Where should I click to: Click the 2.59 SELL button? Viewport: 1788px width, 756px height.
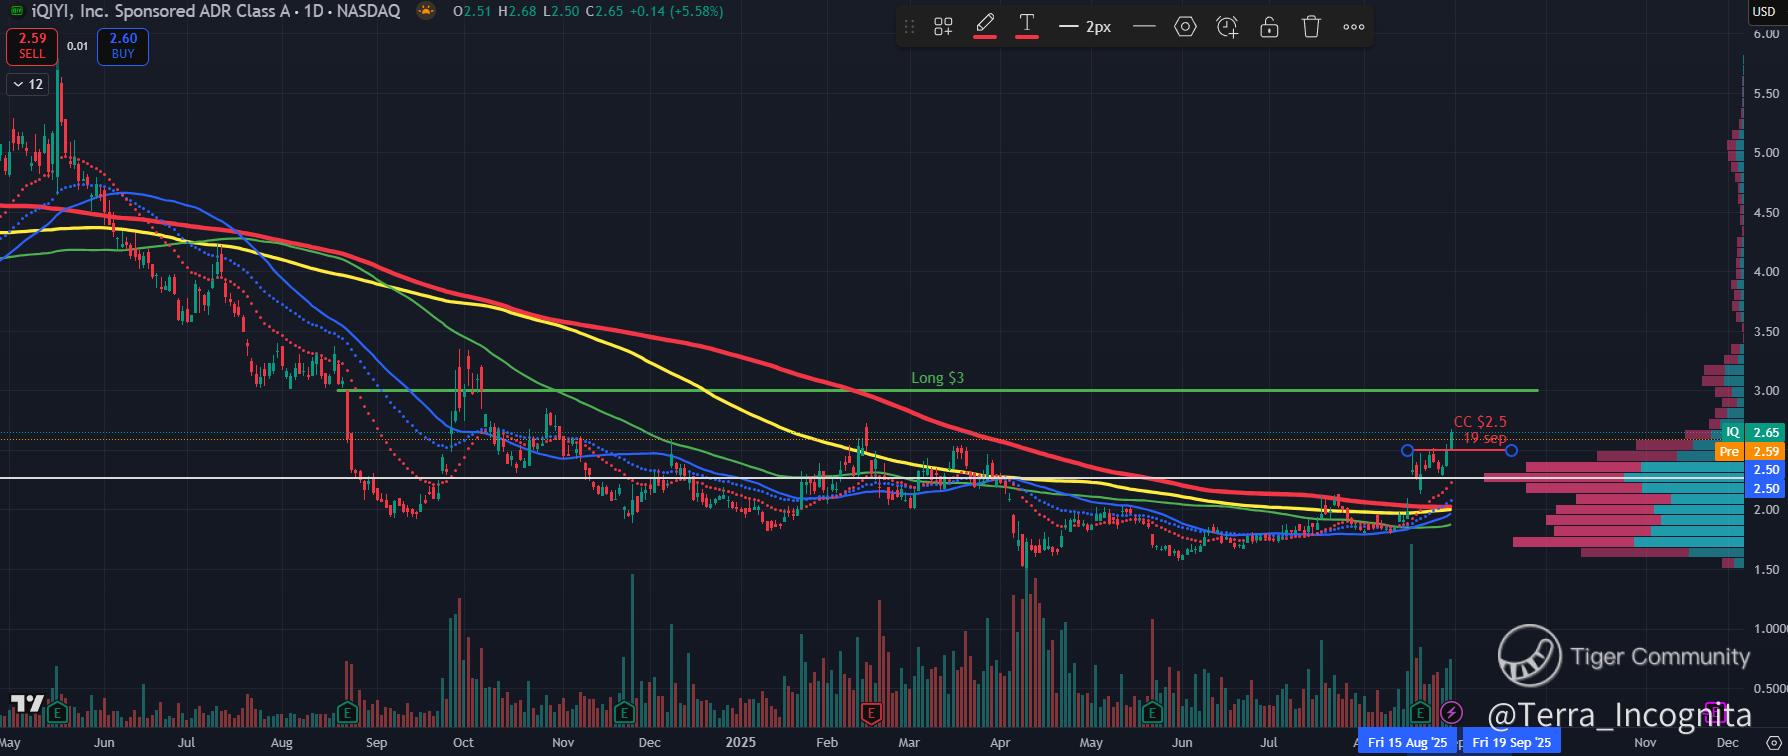pyautogui.click(x=32, y=46)
